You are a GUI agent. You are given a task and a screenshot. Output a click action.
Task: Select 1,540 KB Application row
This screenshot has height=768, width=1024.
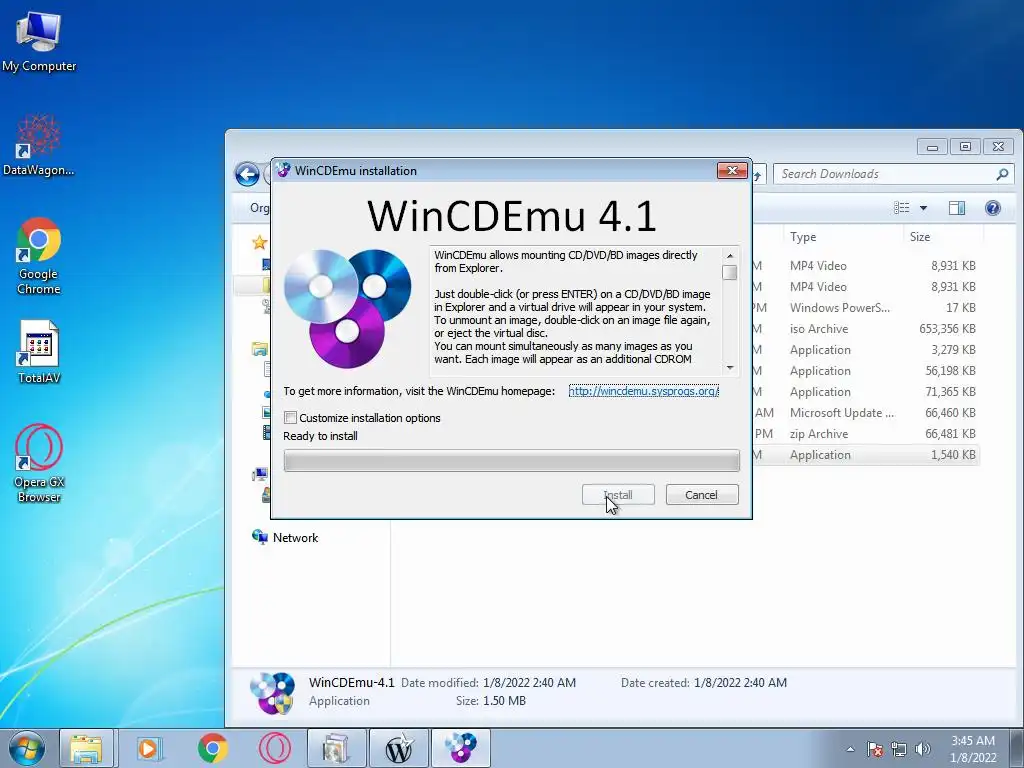pyautogui.click(x=865, y=455)
